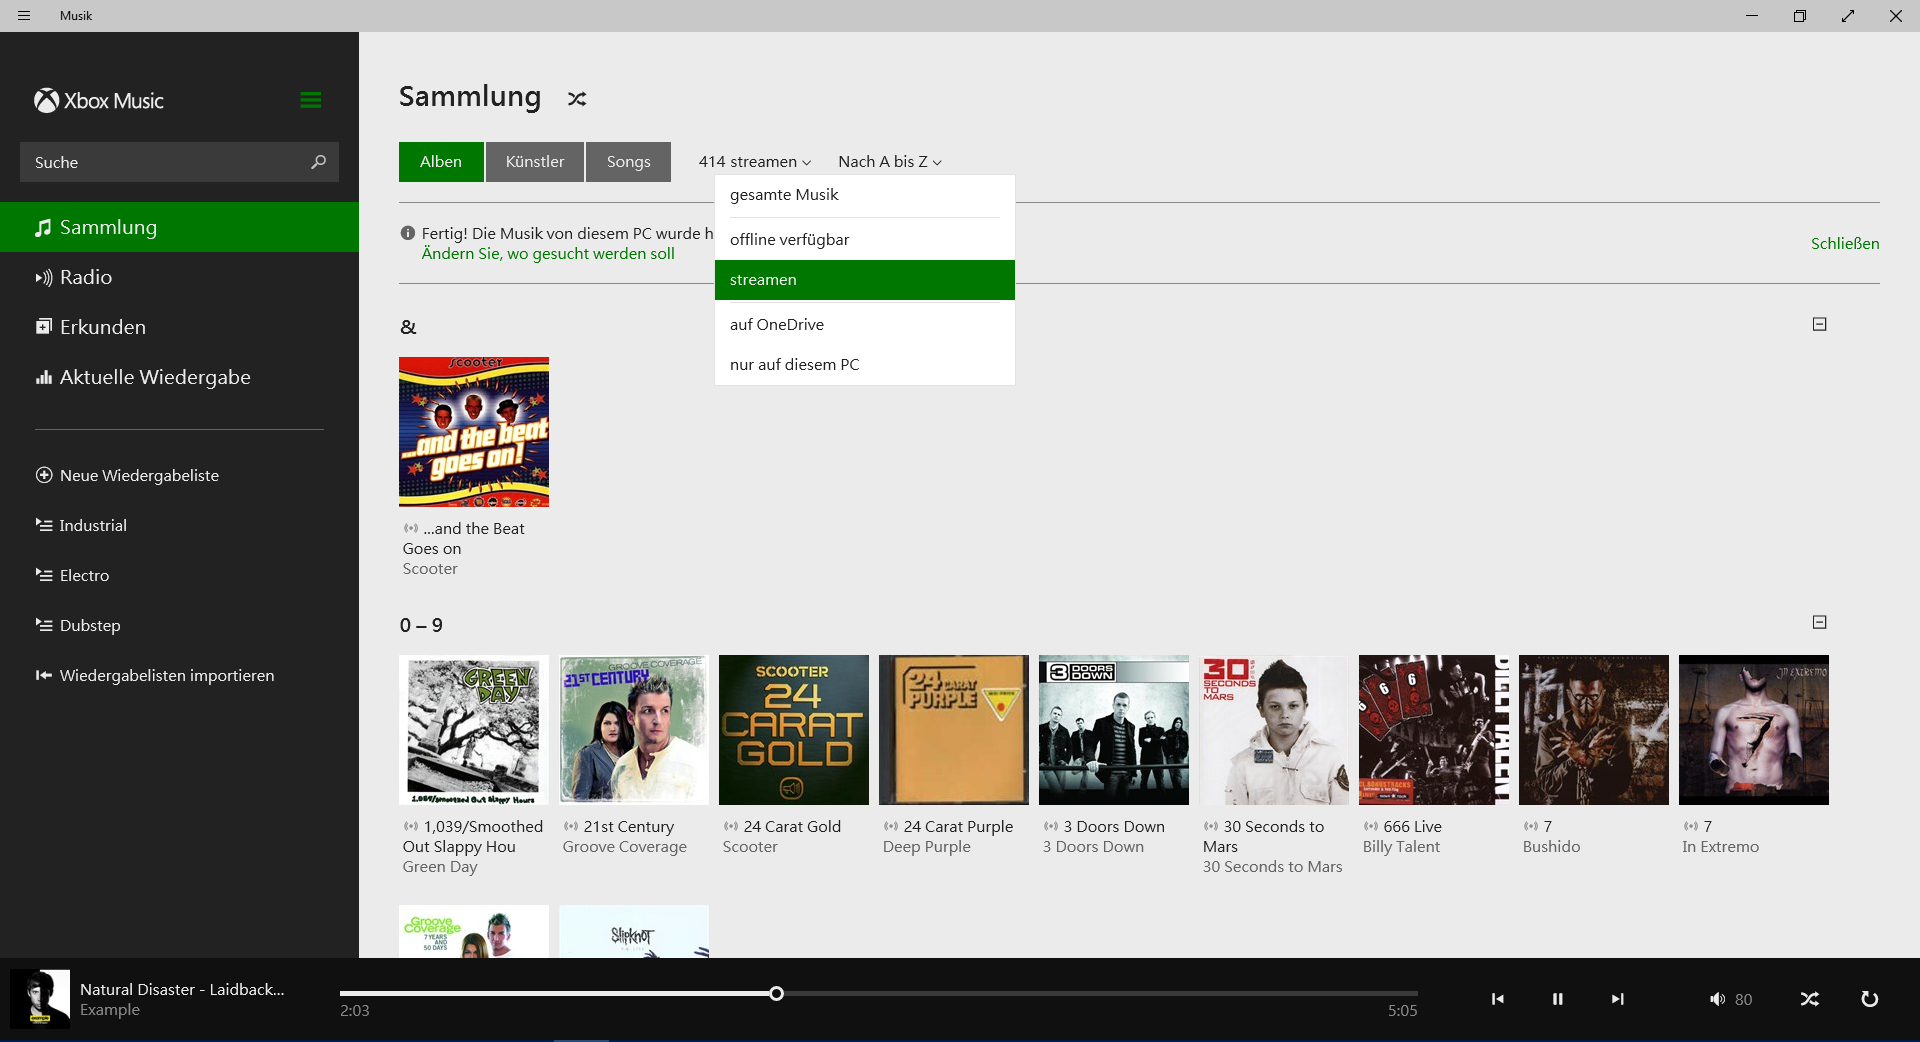Open the '414 streamen' filter dropdown
1920x1042 pixels.
tap(754, 162)
